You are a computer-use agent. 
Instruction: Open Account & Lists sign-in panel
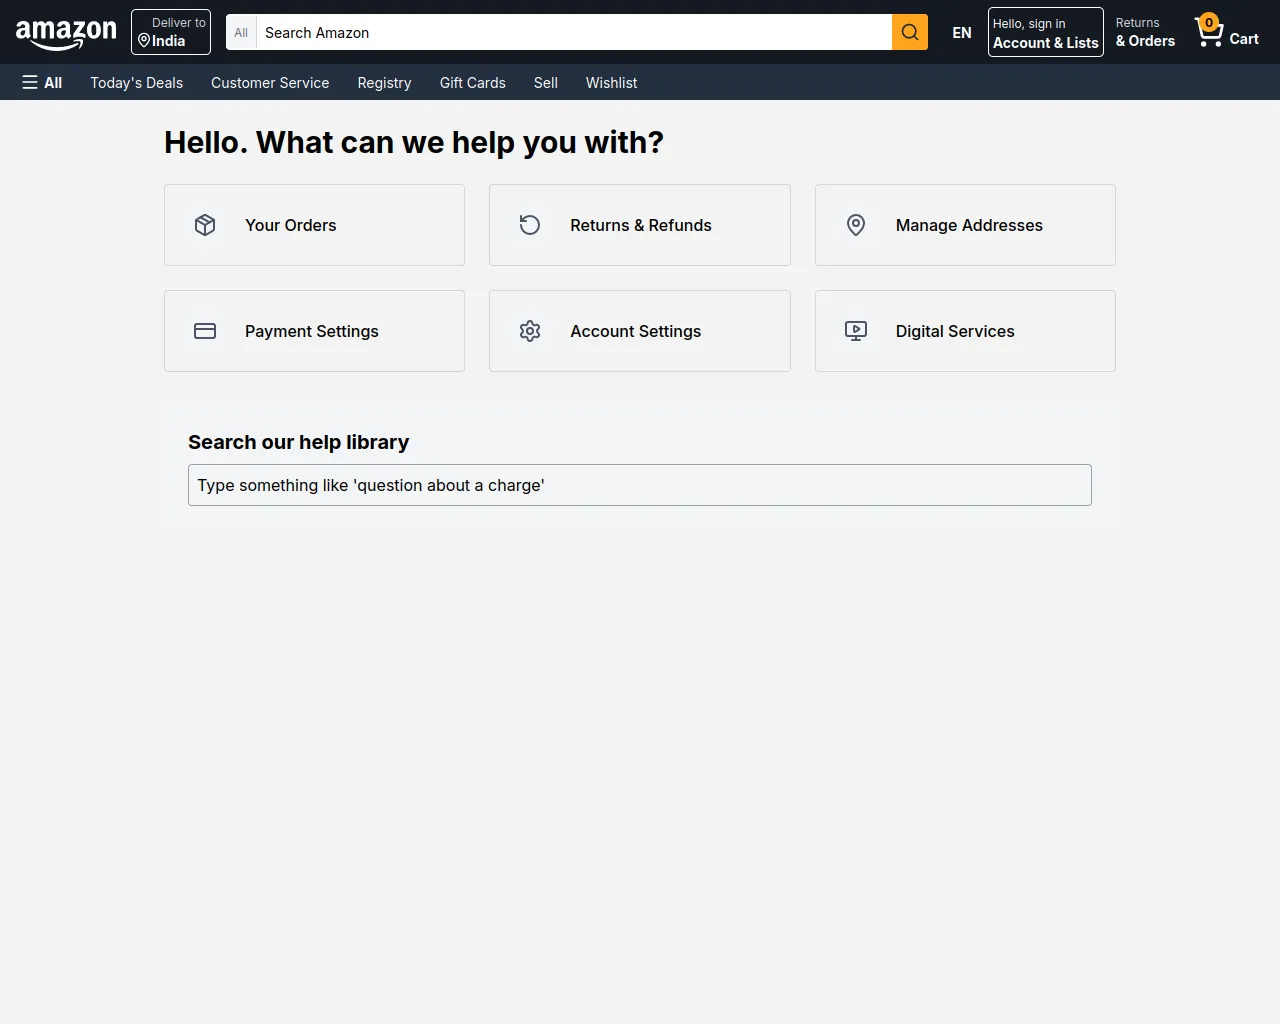pyautogui.click(x=1045, y=32)
